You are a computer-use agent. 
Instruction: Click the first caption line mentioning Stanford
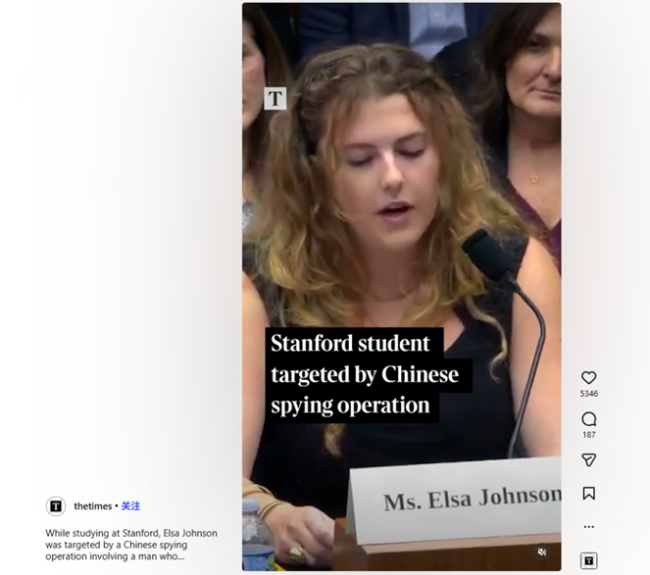131,533
